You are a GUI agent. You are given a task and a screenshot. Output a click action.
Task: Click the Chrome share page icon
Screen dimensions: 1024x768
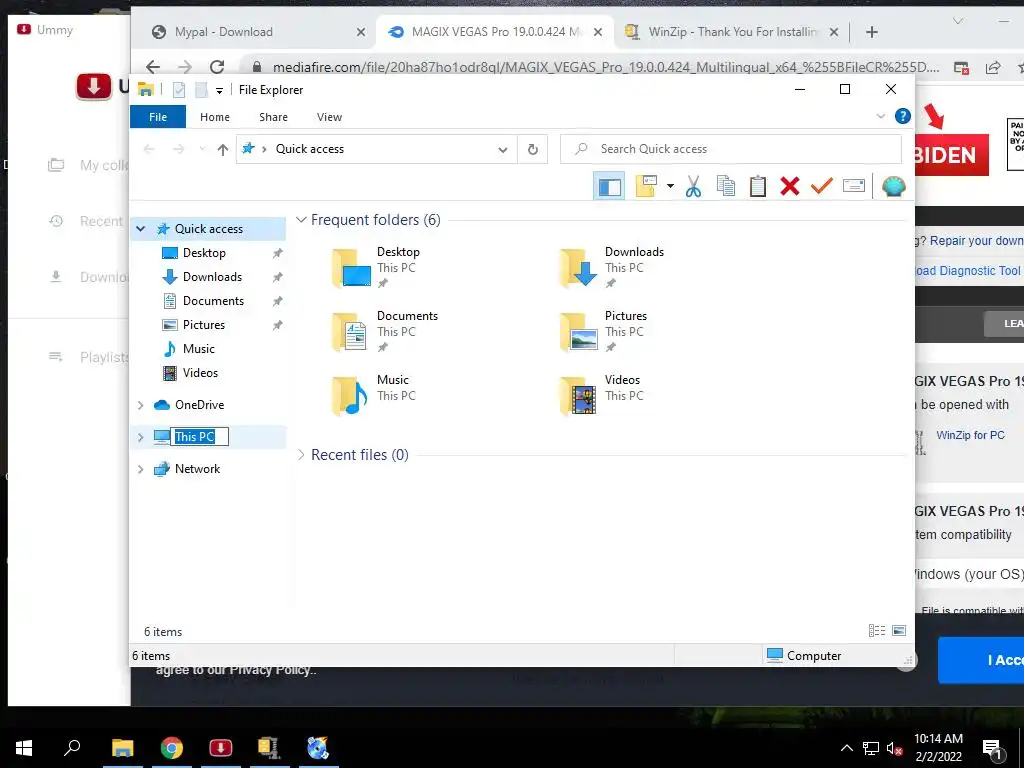(x=993, y=67)
